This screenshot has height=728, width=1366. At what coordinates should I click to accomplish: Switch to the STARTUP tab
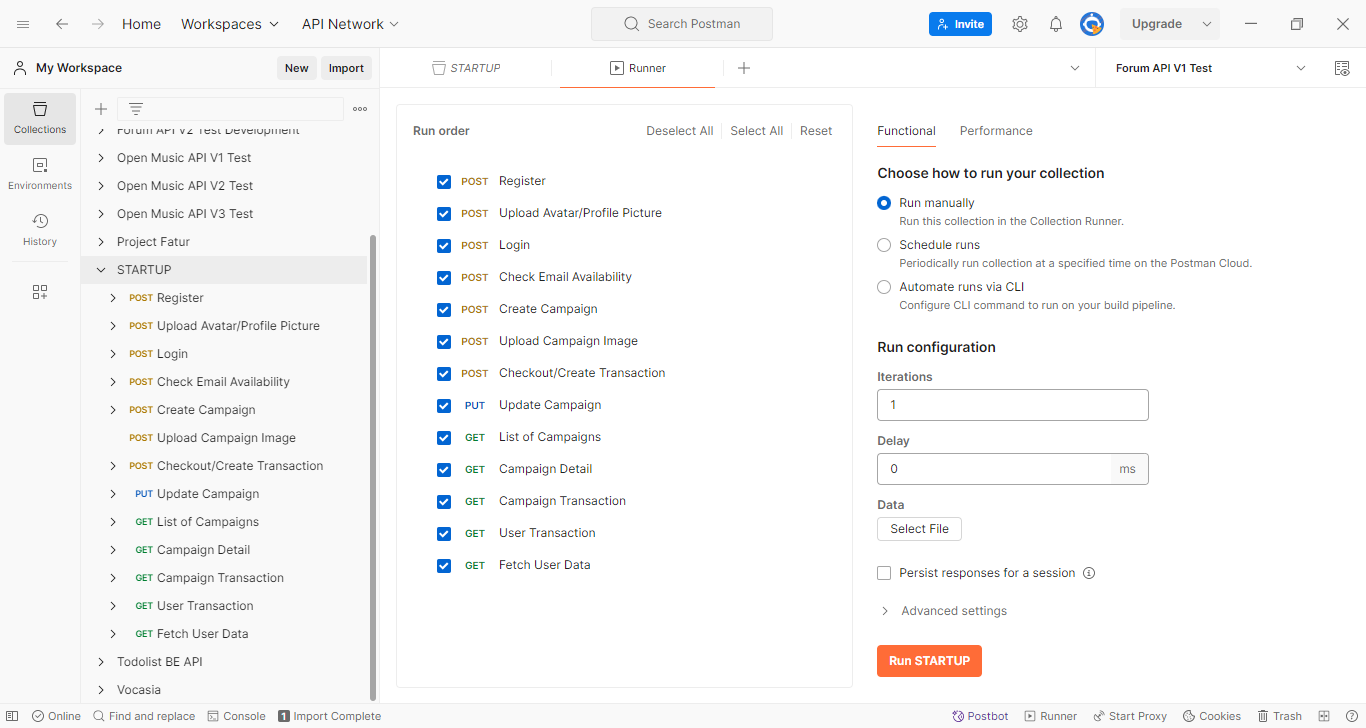pyautogui.click(x=466, y=68)
